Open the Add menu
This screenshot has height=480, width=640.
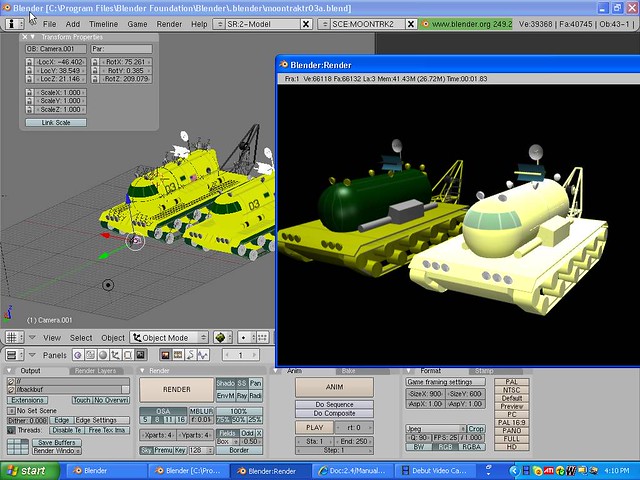73,24
